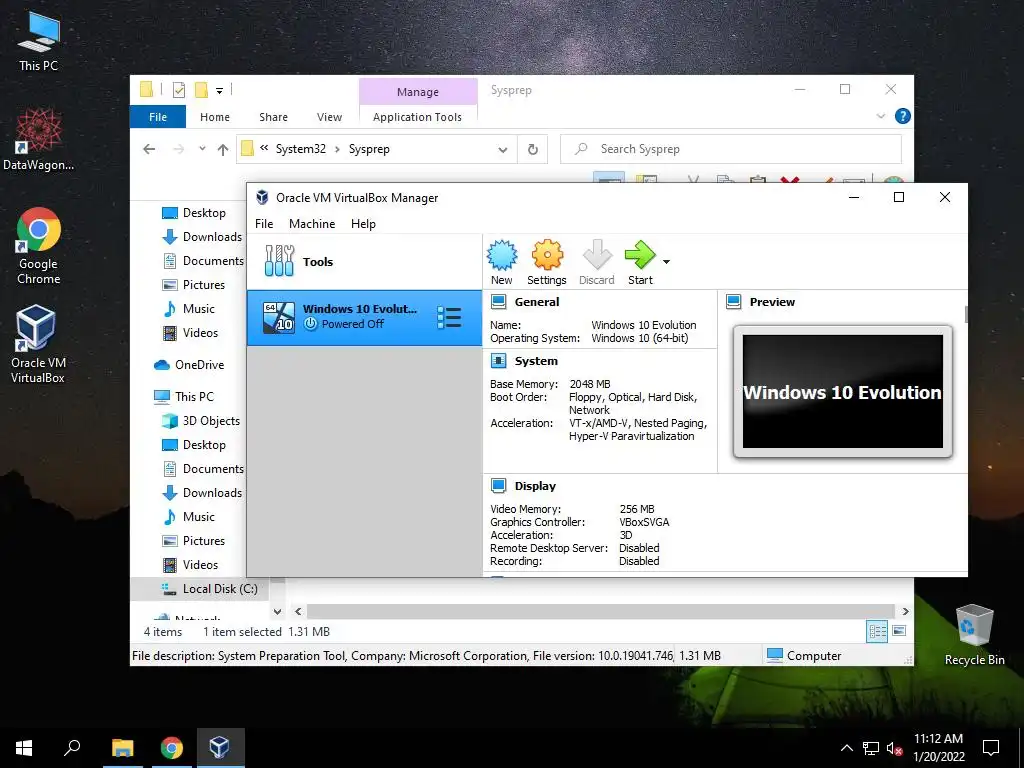Image resolution: width=1024 pixels, height=768 pixels.
Task: Open Home ribbon tab in Explorer
Action: (x=215, y=117)
